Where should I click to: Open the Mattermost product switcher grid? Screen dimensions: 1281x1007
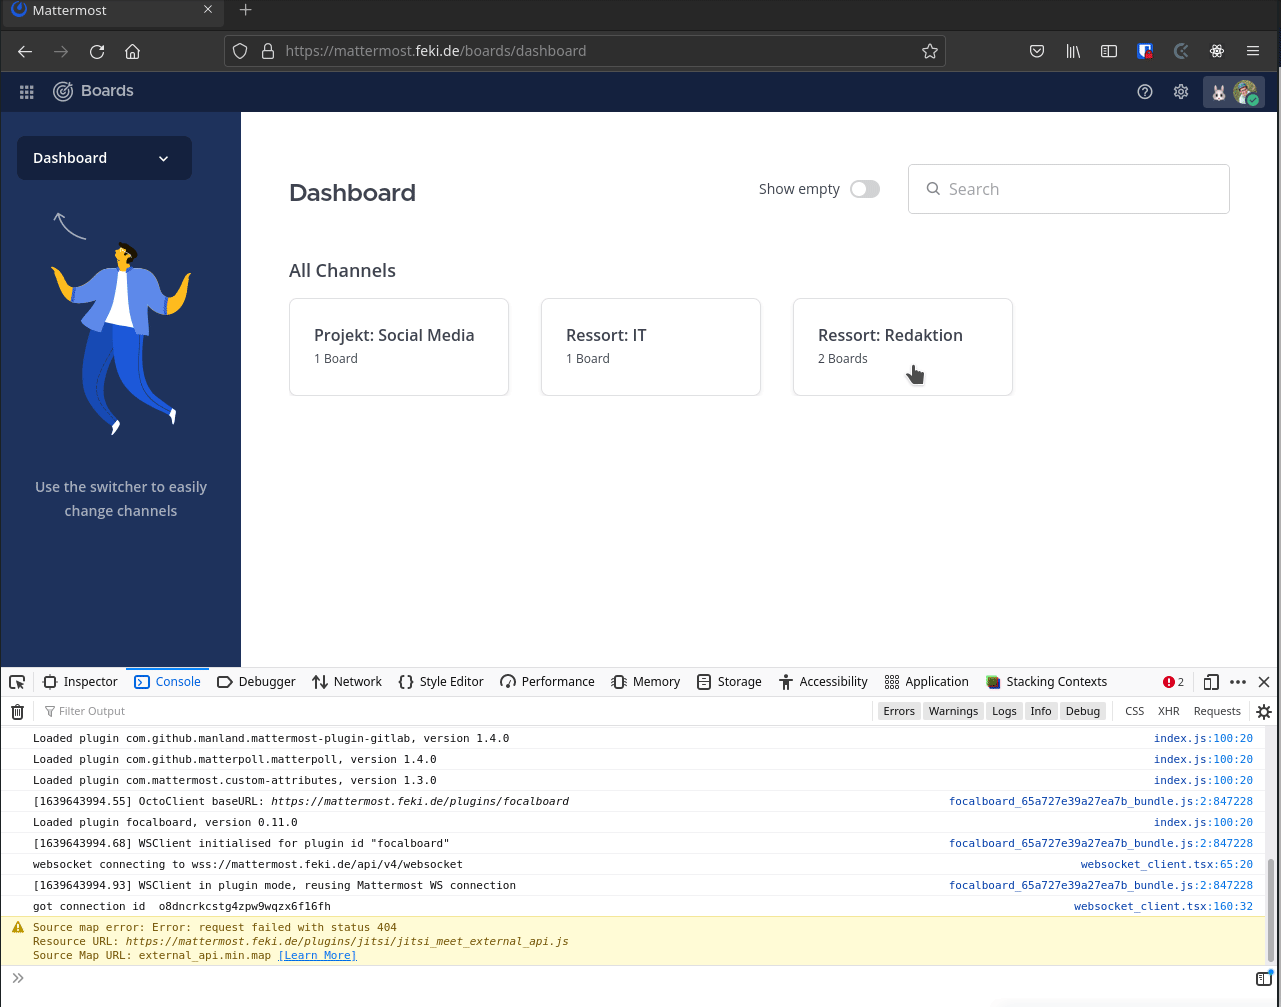26,91
